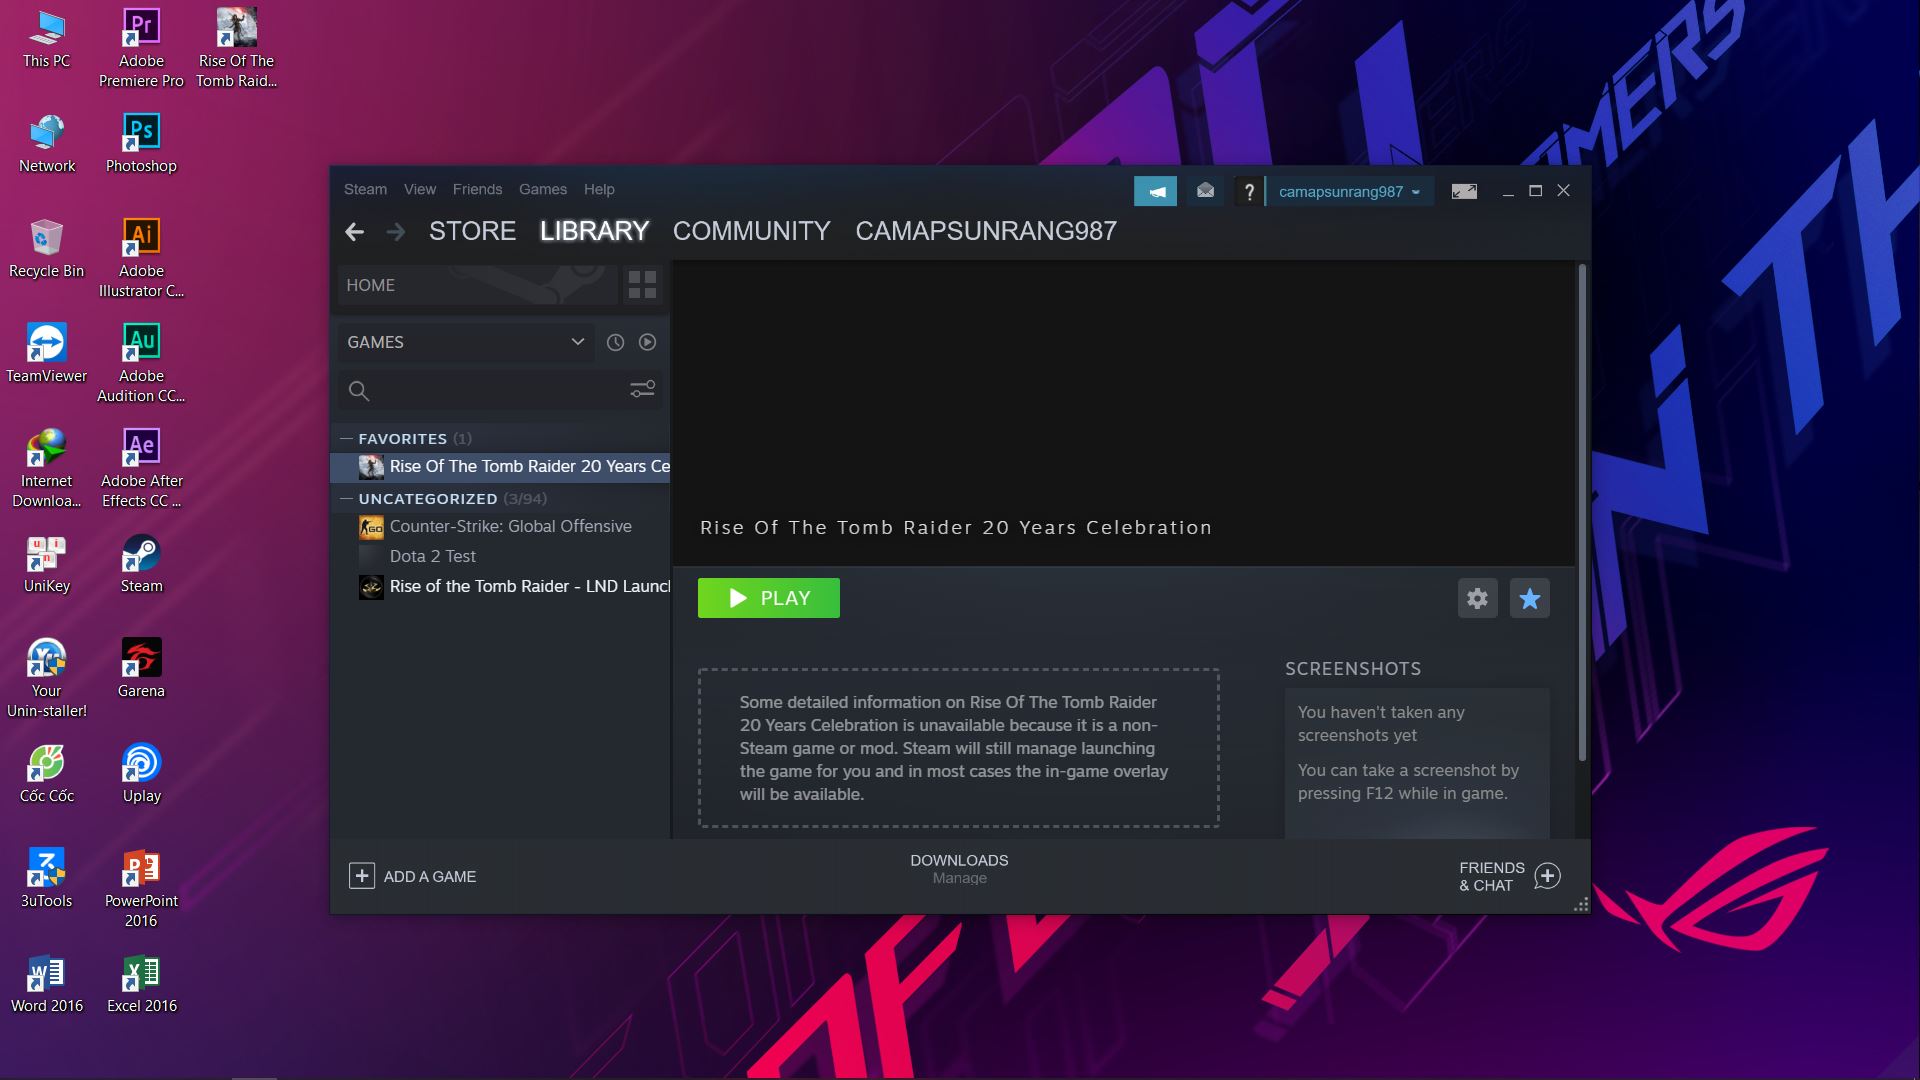Click the question mark support icon

tap(1248, 191)
